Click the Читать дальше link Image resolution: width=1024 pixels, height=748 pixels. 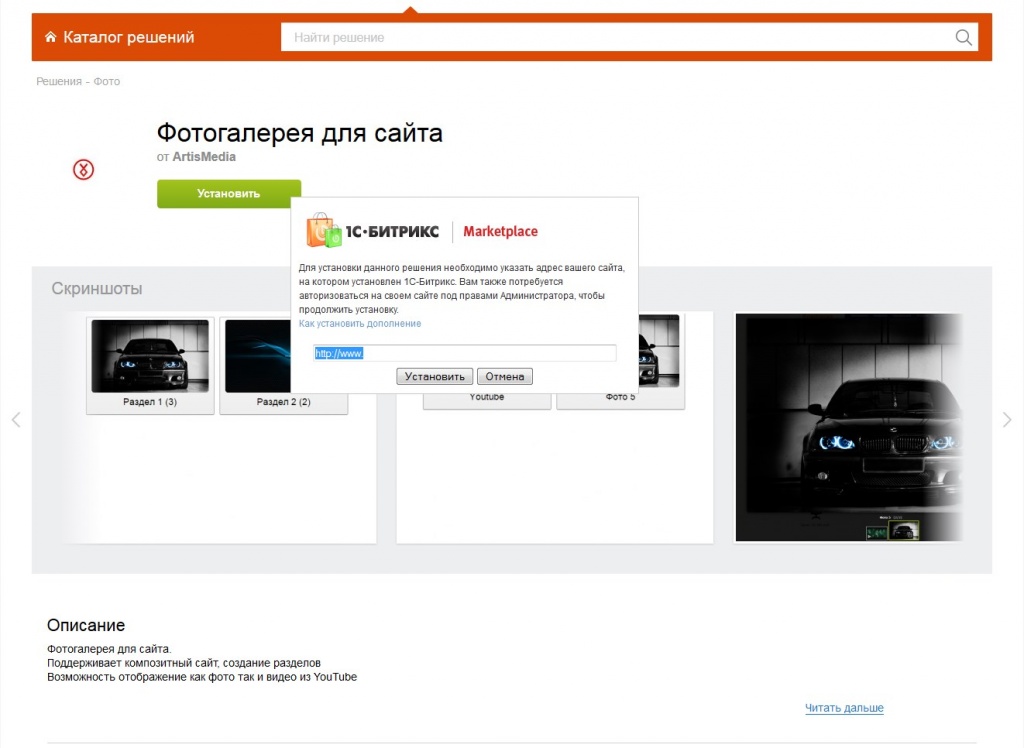click(844, 707)
